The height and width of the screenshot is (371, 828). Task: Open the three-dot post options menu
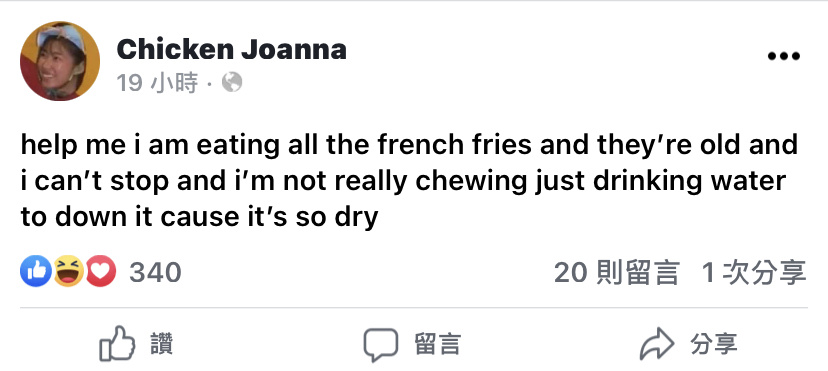[x=784, y=56]
